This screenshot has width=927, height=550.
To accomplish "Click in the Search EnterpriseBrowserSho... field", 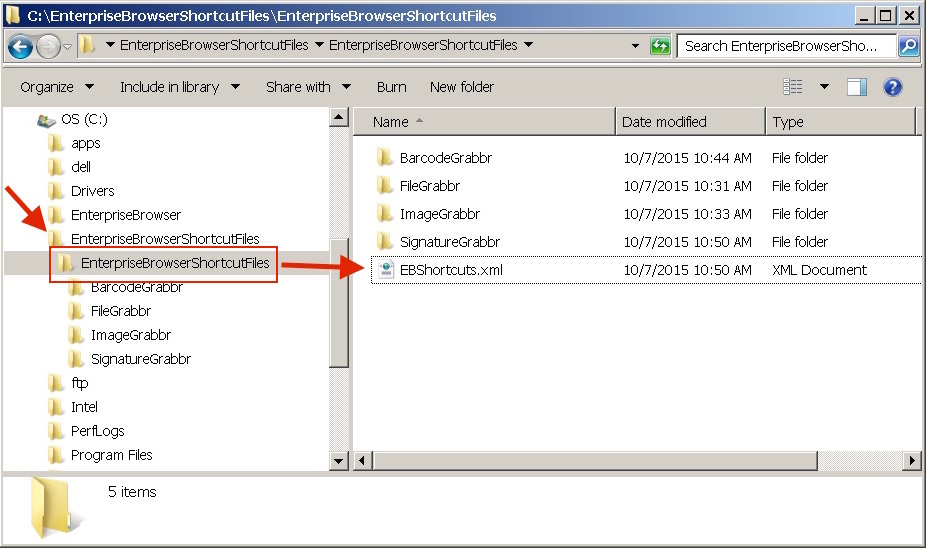I will point(787,46).
